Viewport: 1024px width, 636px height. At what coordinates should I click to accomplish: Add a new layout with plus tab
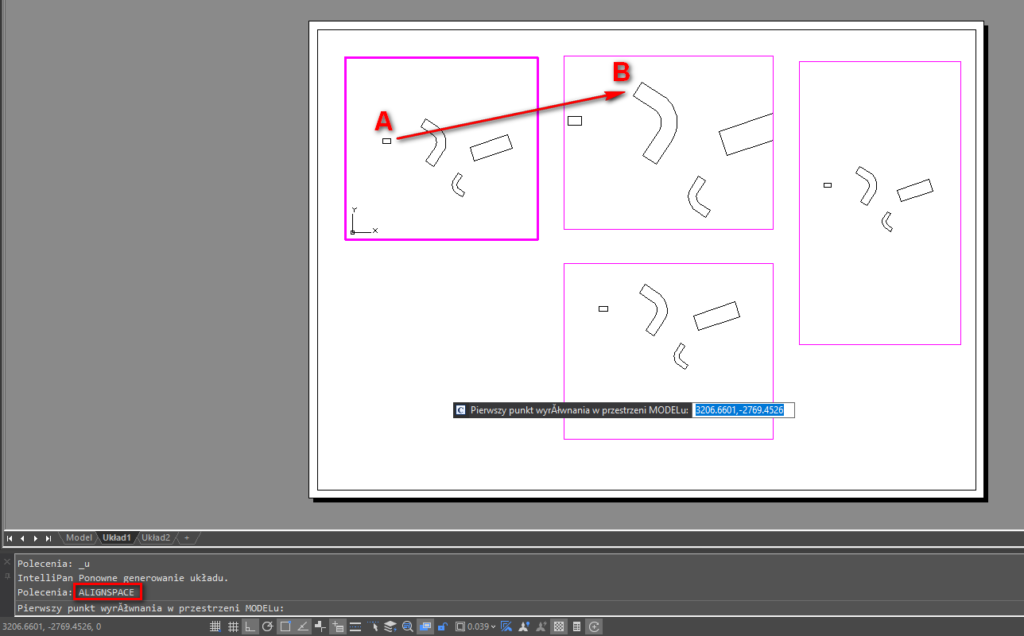pos(185,538)
